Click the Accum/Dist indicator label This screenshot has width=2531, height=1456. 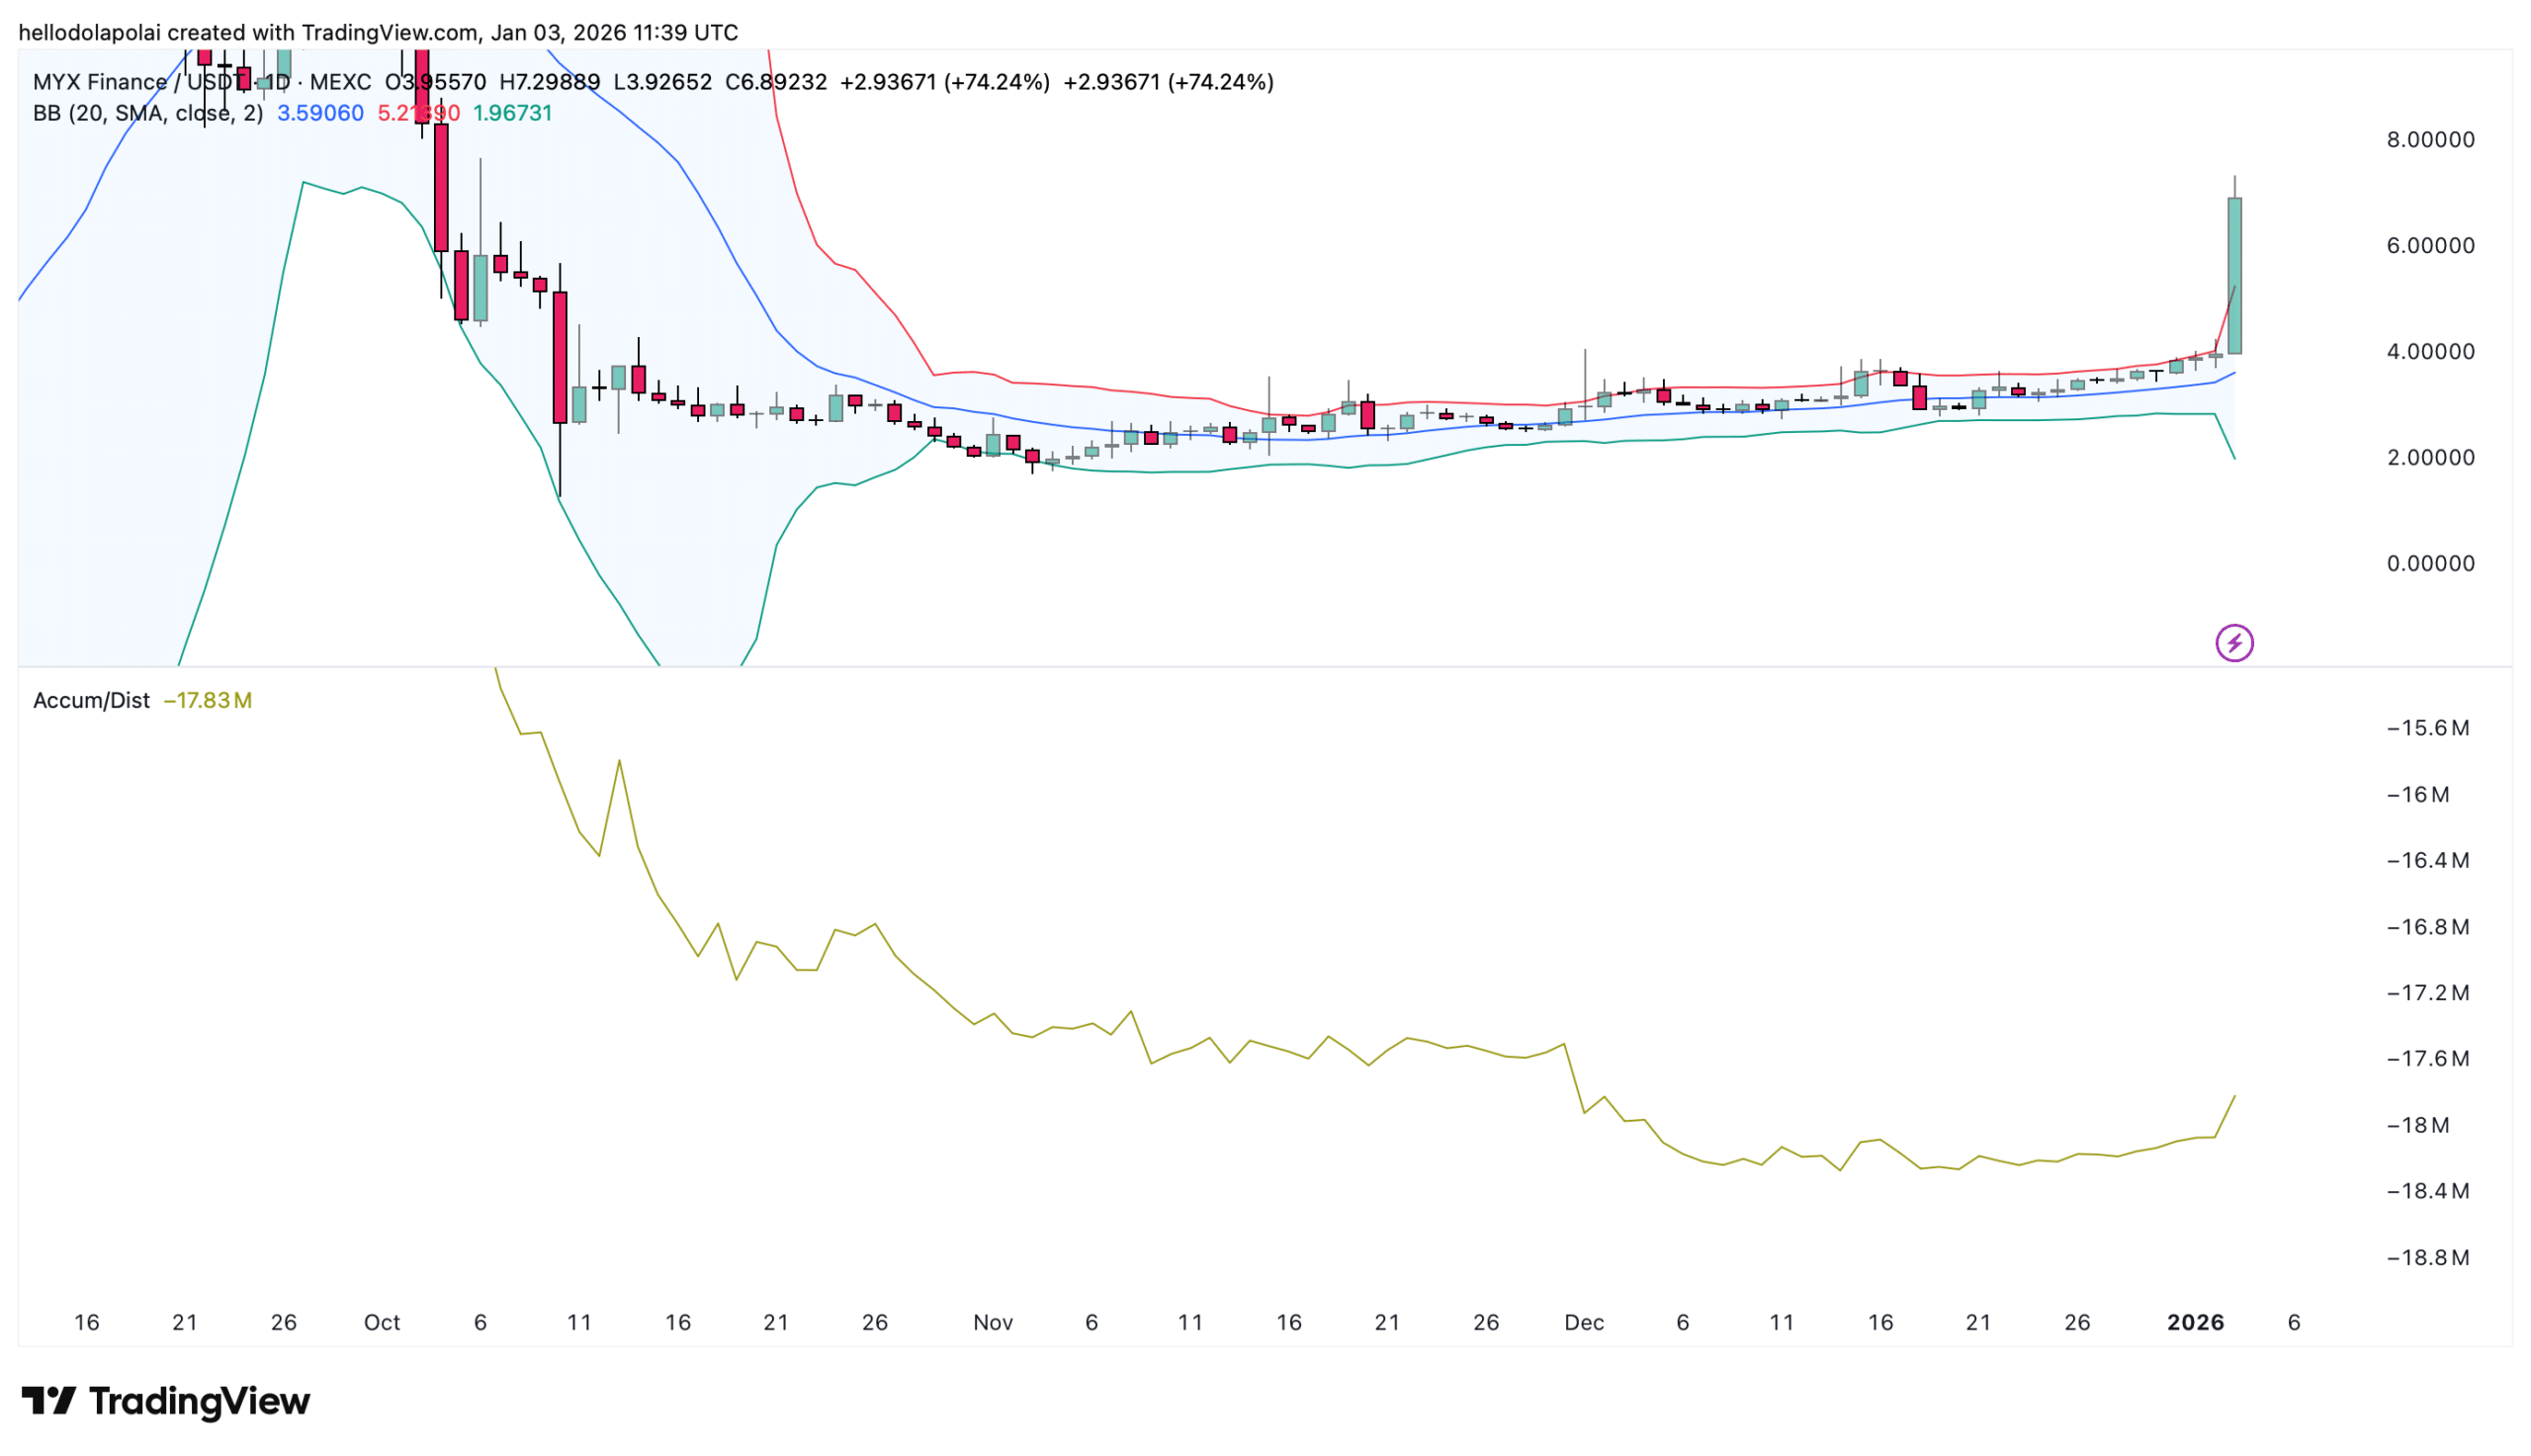pyautogui.click(x=91, y=700)
